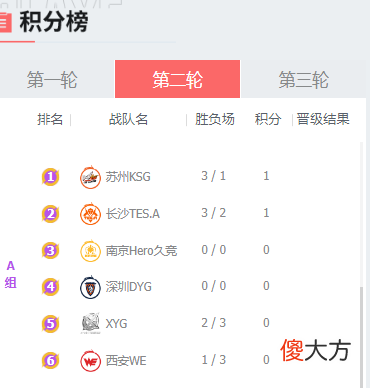Click the rank 5 badge
The height and width of the screenshot is (388, 370).
click(x=50, y=324)
